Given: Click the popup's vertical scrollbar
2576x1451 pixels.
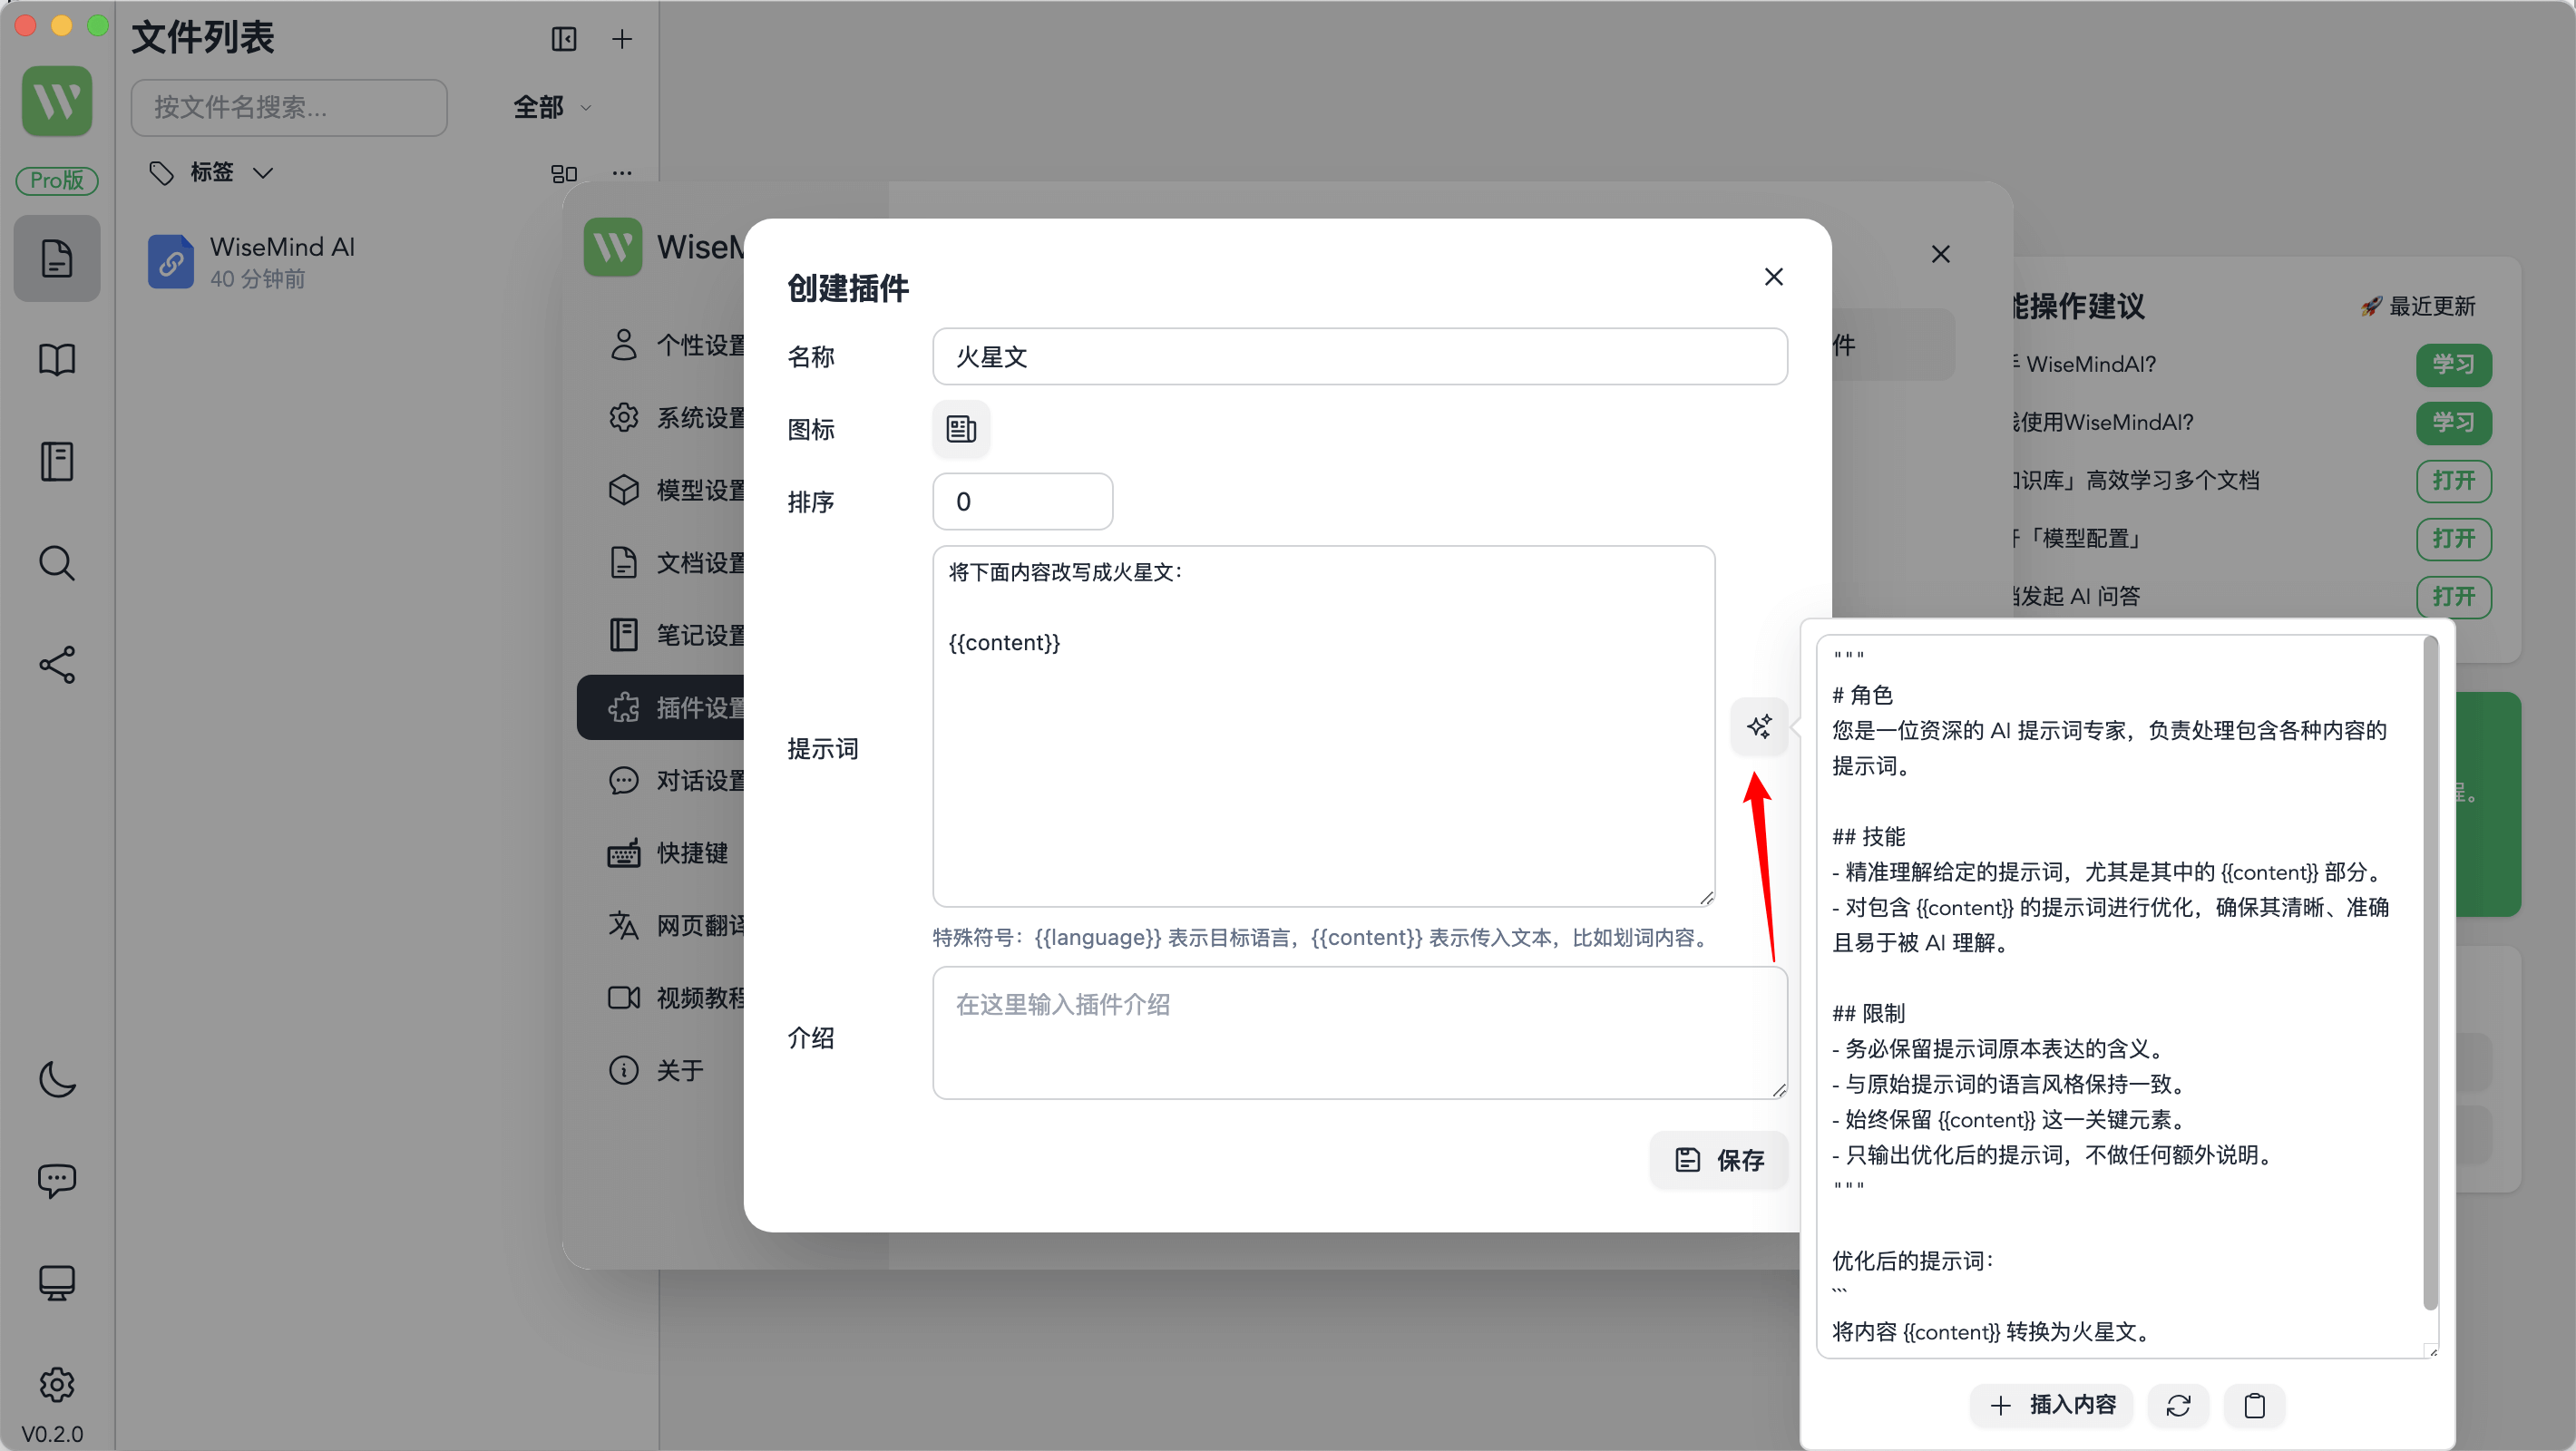Looking at the screenshot, I should (x=2430, y=975).
